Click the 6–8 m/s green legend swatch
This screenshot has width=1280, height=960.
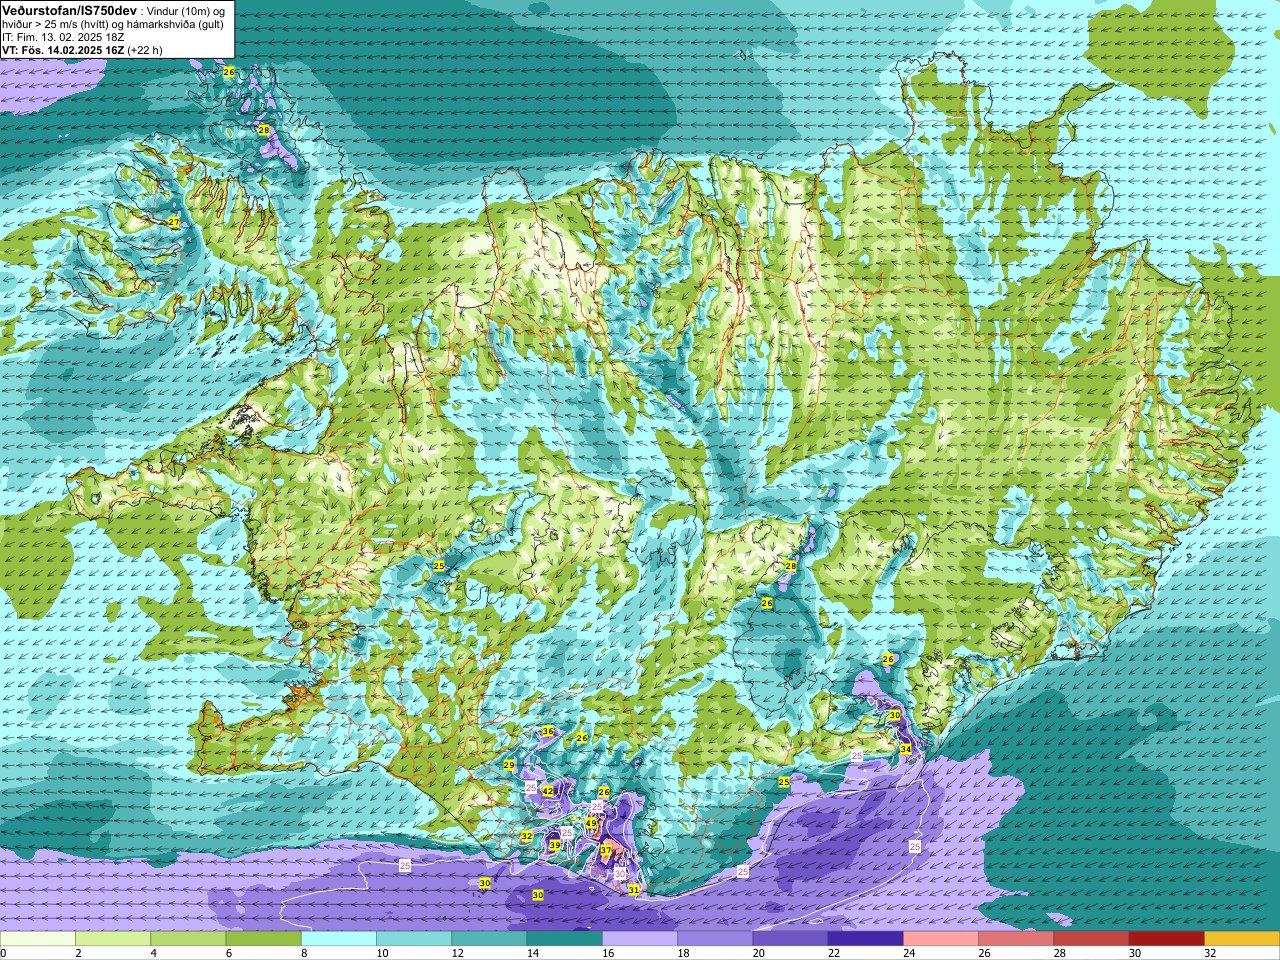[x=263, y=939]
